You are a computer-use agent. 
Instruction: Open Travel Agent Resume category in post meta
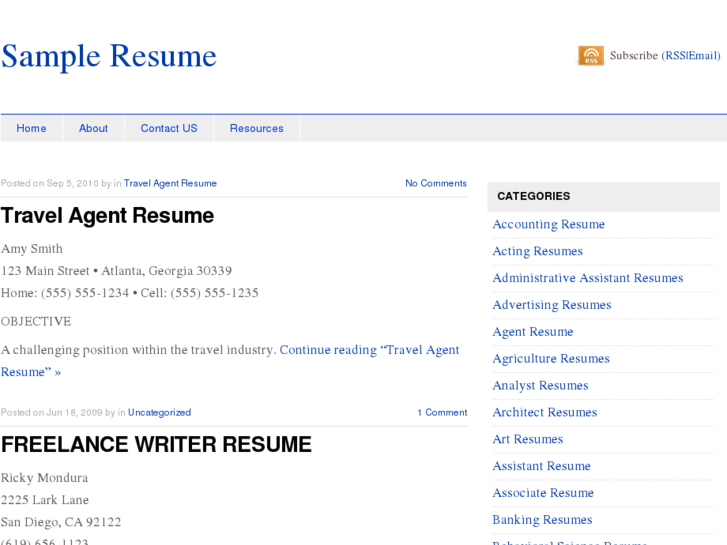[170, 183]
